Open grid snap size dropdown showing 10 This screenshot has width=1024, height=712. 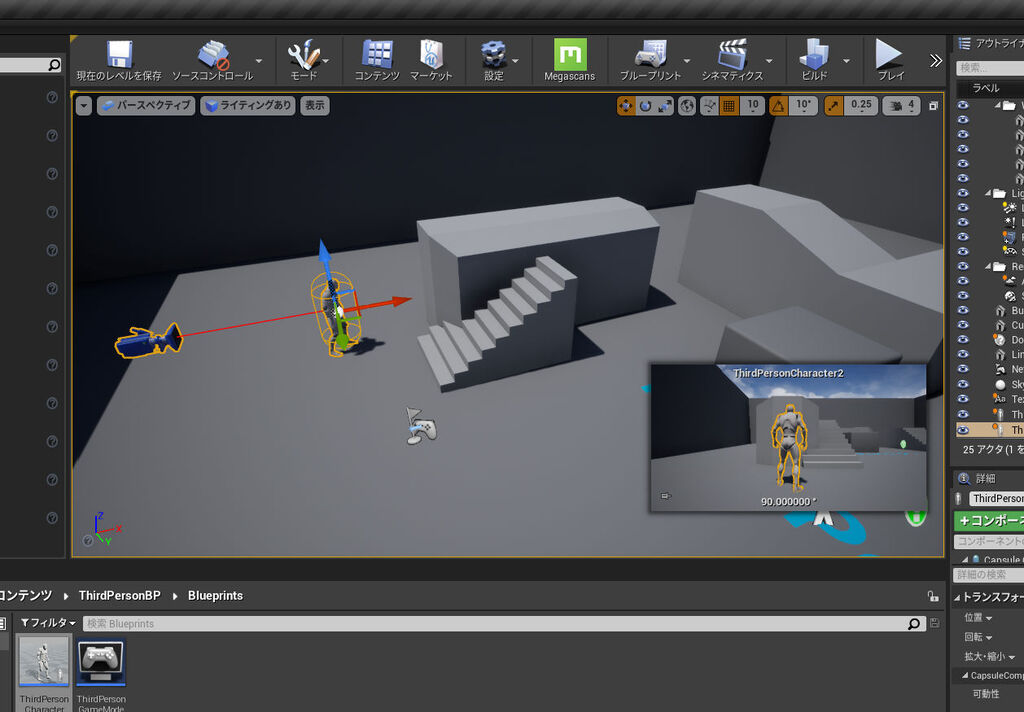click(x=753, y=106)
